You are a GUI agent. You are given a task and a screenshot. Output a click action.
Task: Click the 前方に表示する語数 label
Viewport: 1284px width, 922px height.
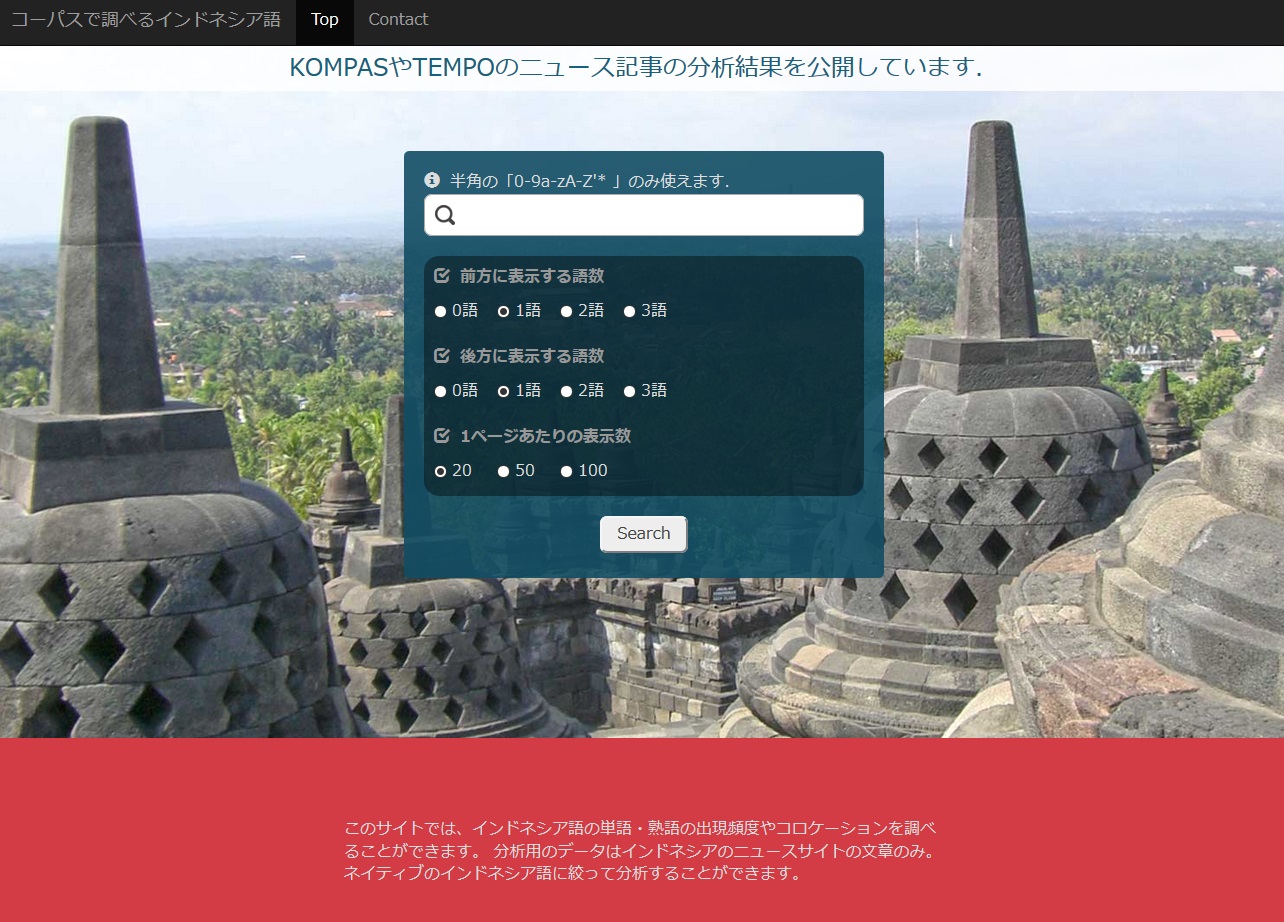532,276
